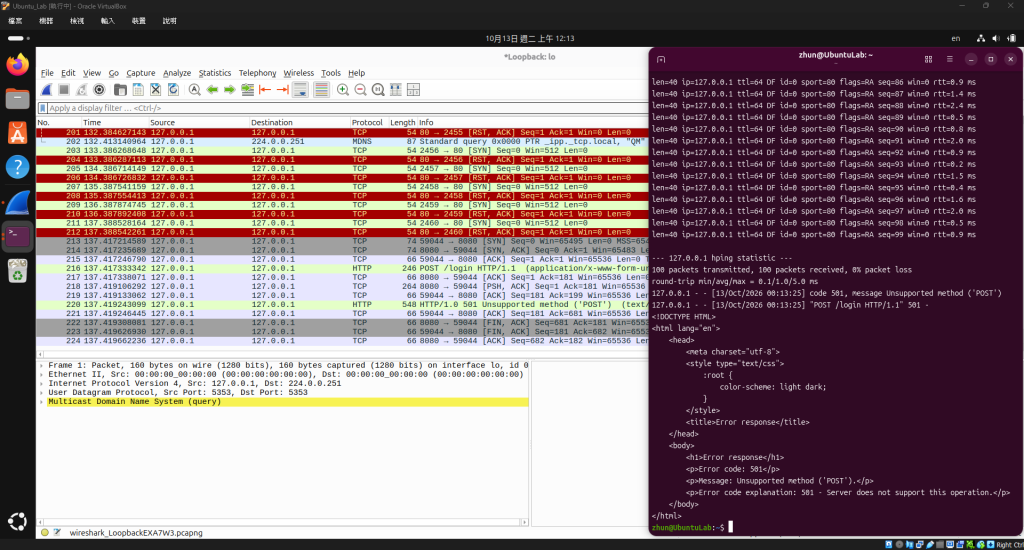Open capture file properties status icon
The width and height of the screenshot is (1024, 550).
click(x=57, y=532)
